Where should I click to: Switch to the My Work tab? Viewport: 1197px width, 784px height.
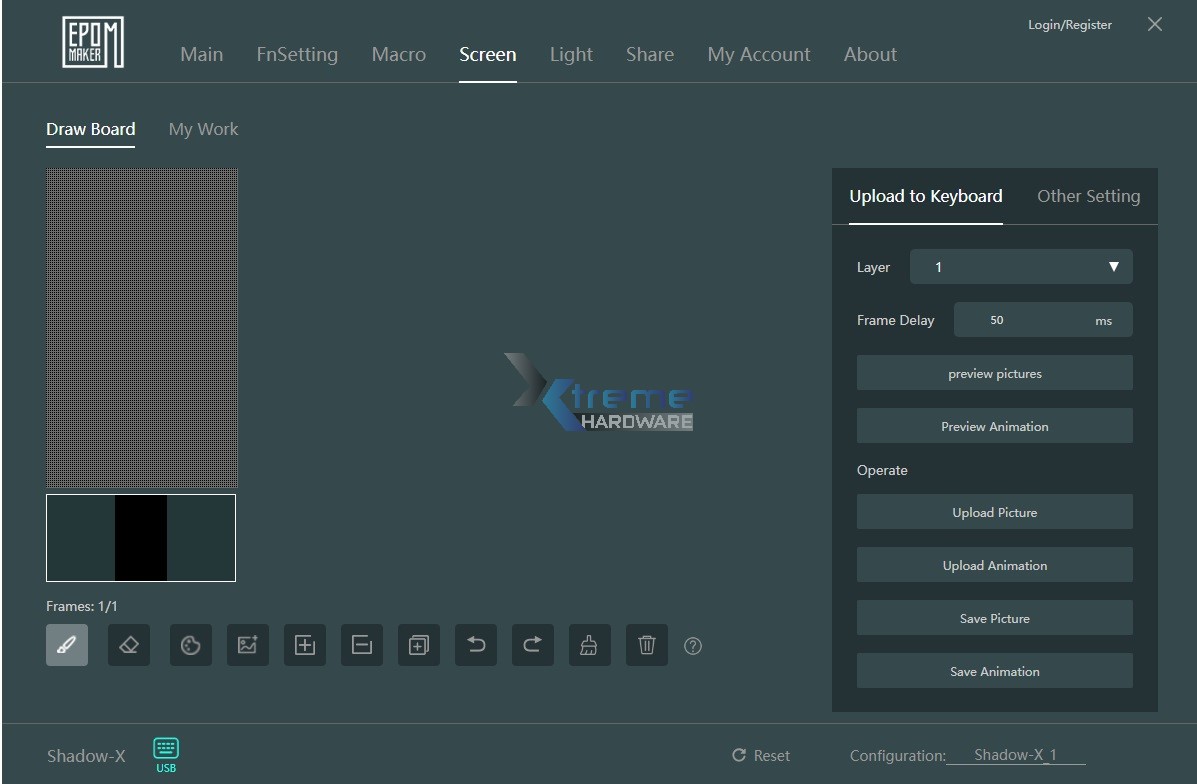[203, 129]
